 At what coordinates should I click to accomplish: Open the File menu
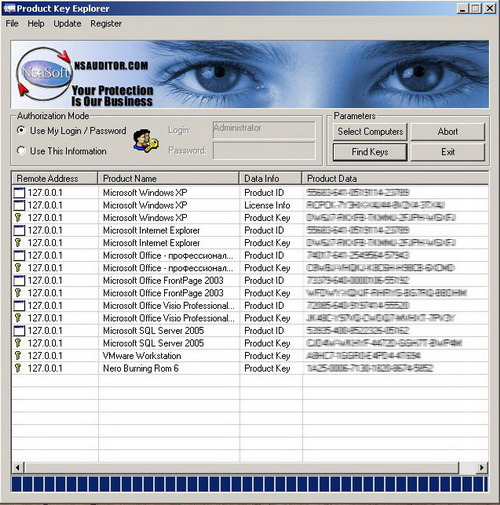[12, 24]
